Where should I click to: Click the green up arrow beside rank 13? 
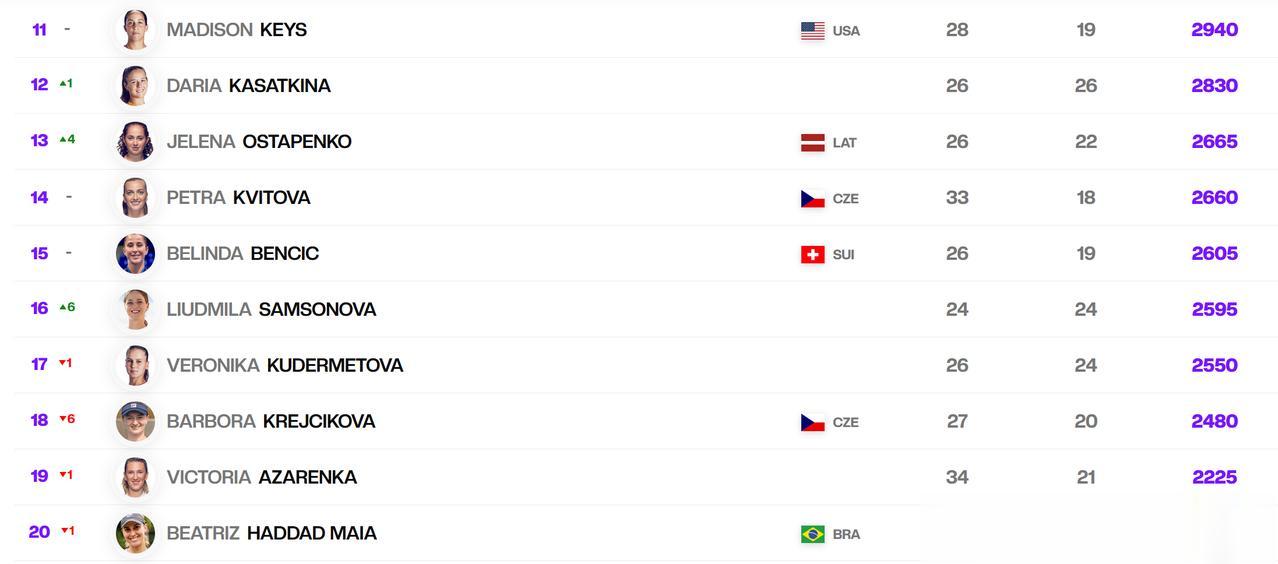62,140
